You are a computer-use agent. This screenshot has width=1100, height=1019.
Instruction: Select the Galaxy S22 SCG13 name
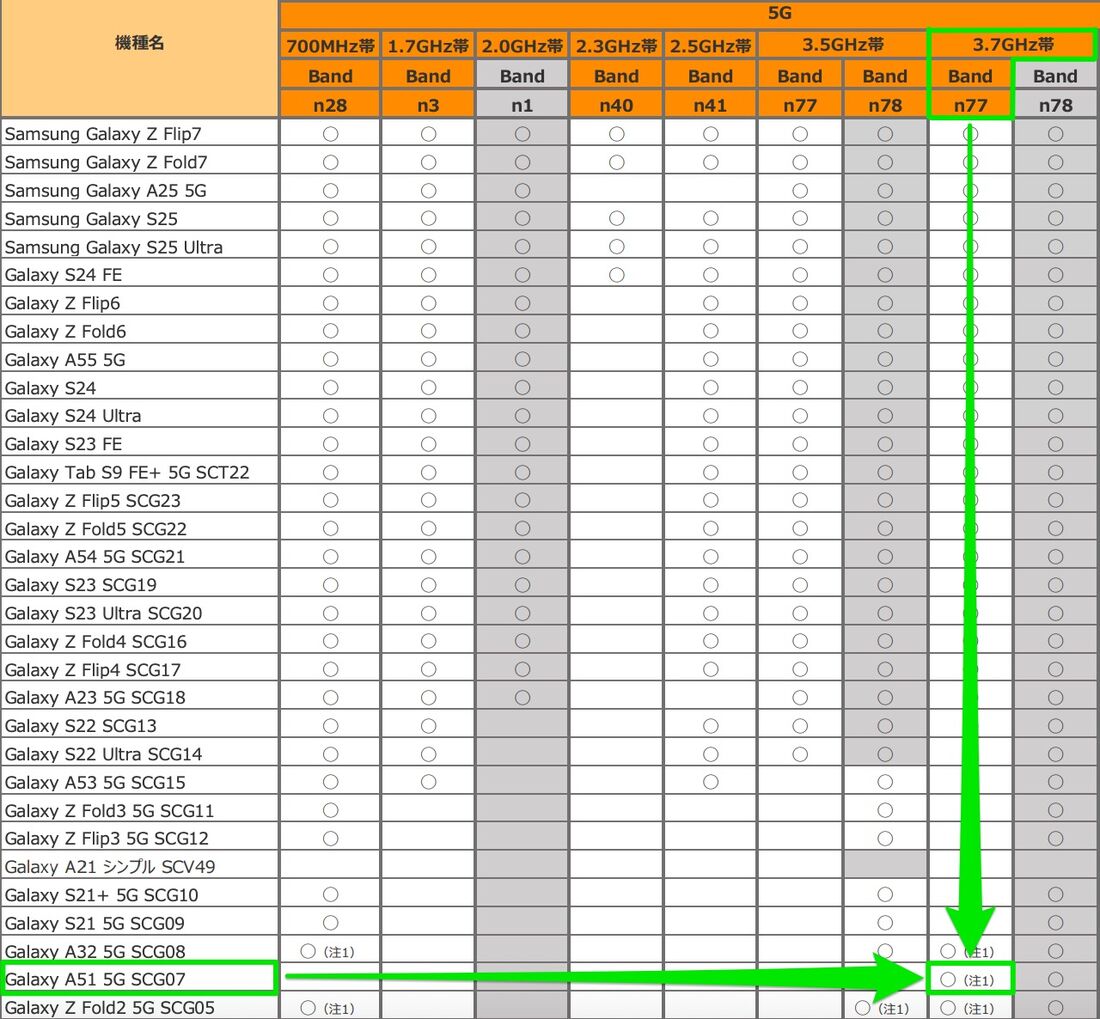tap(81, 725)
